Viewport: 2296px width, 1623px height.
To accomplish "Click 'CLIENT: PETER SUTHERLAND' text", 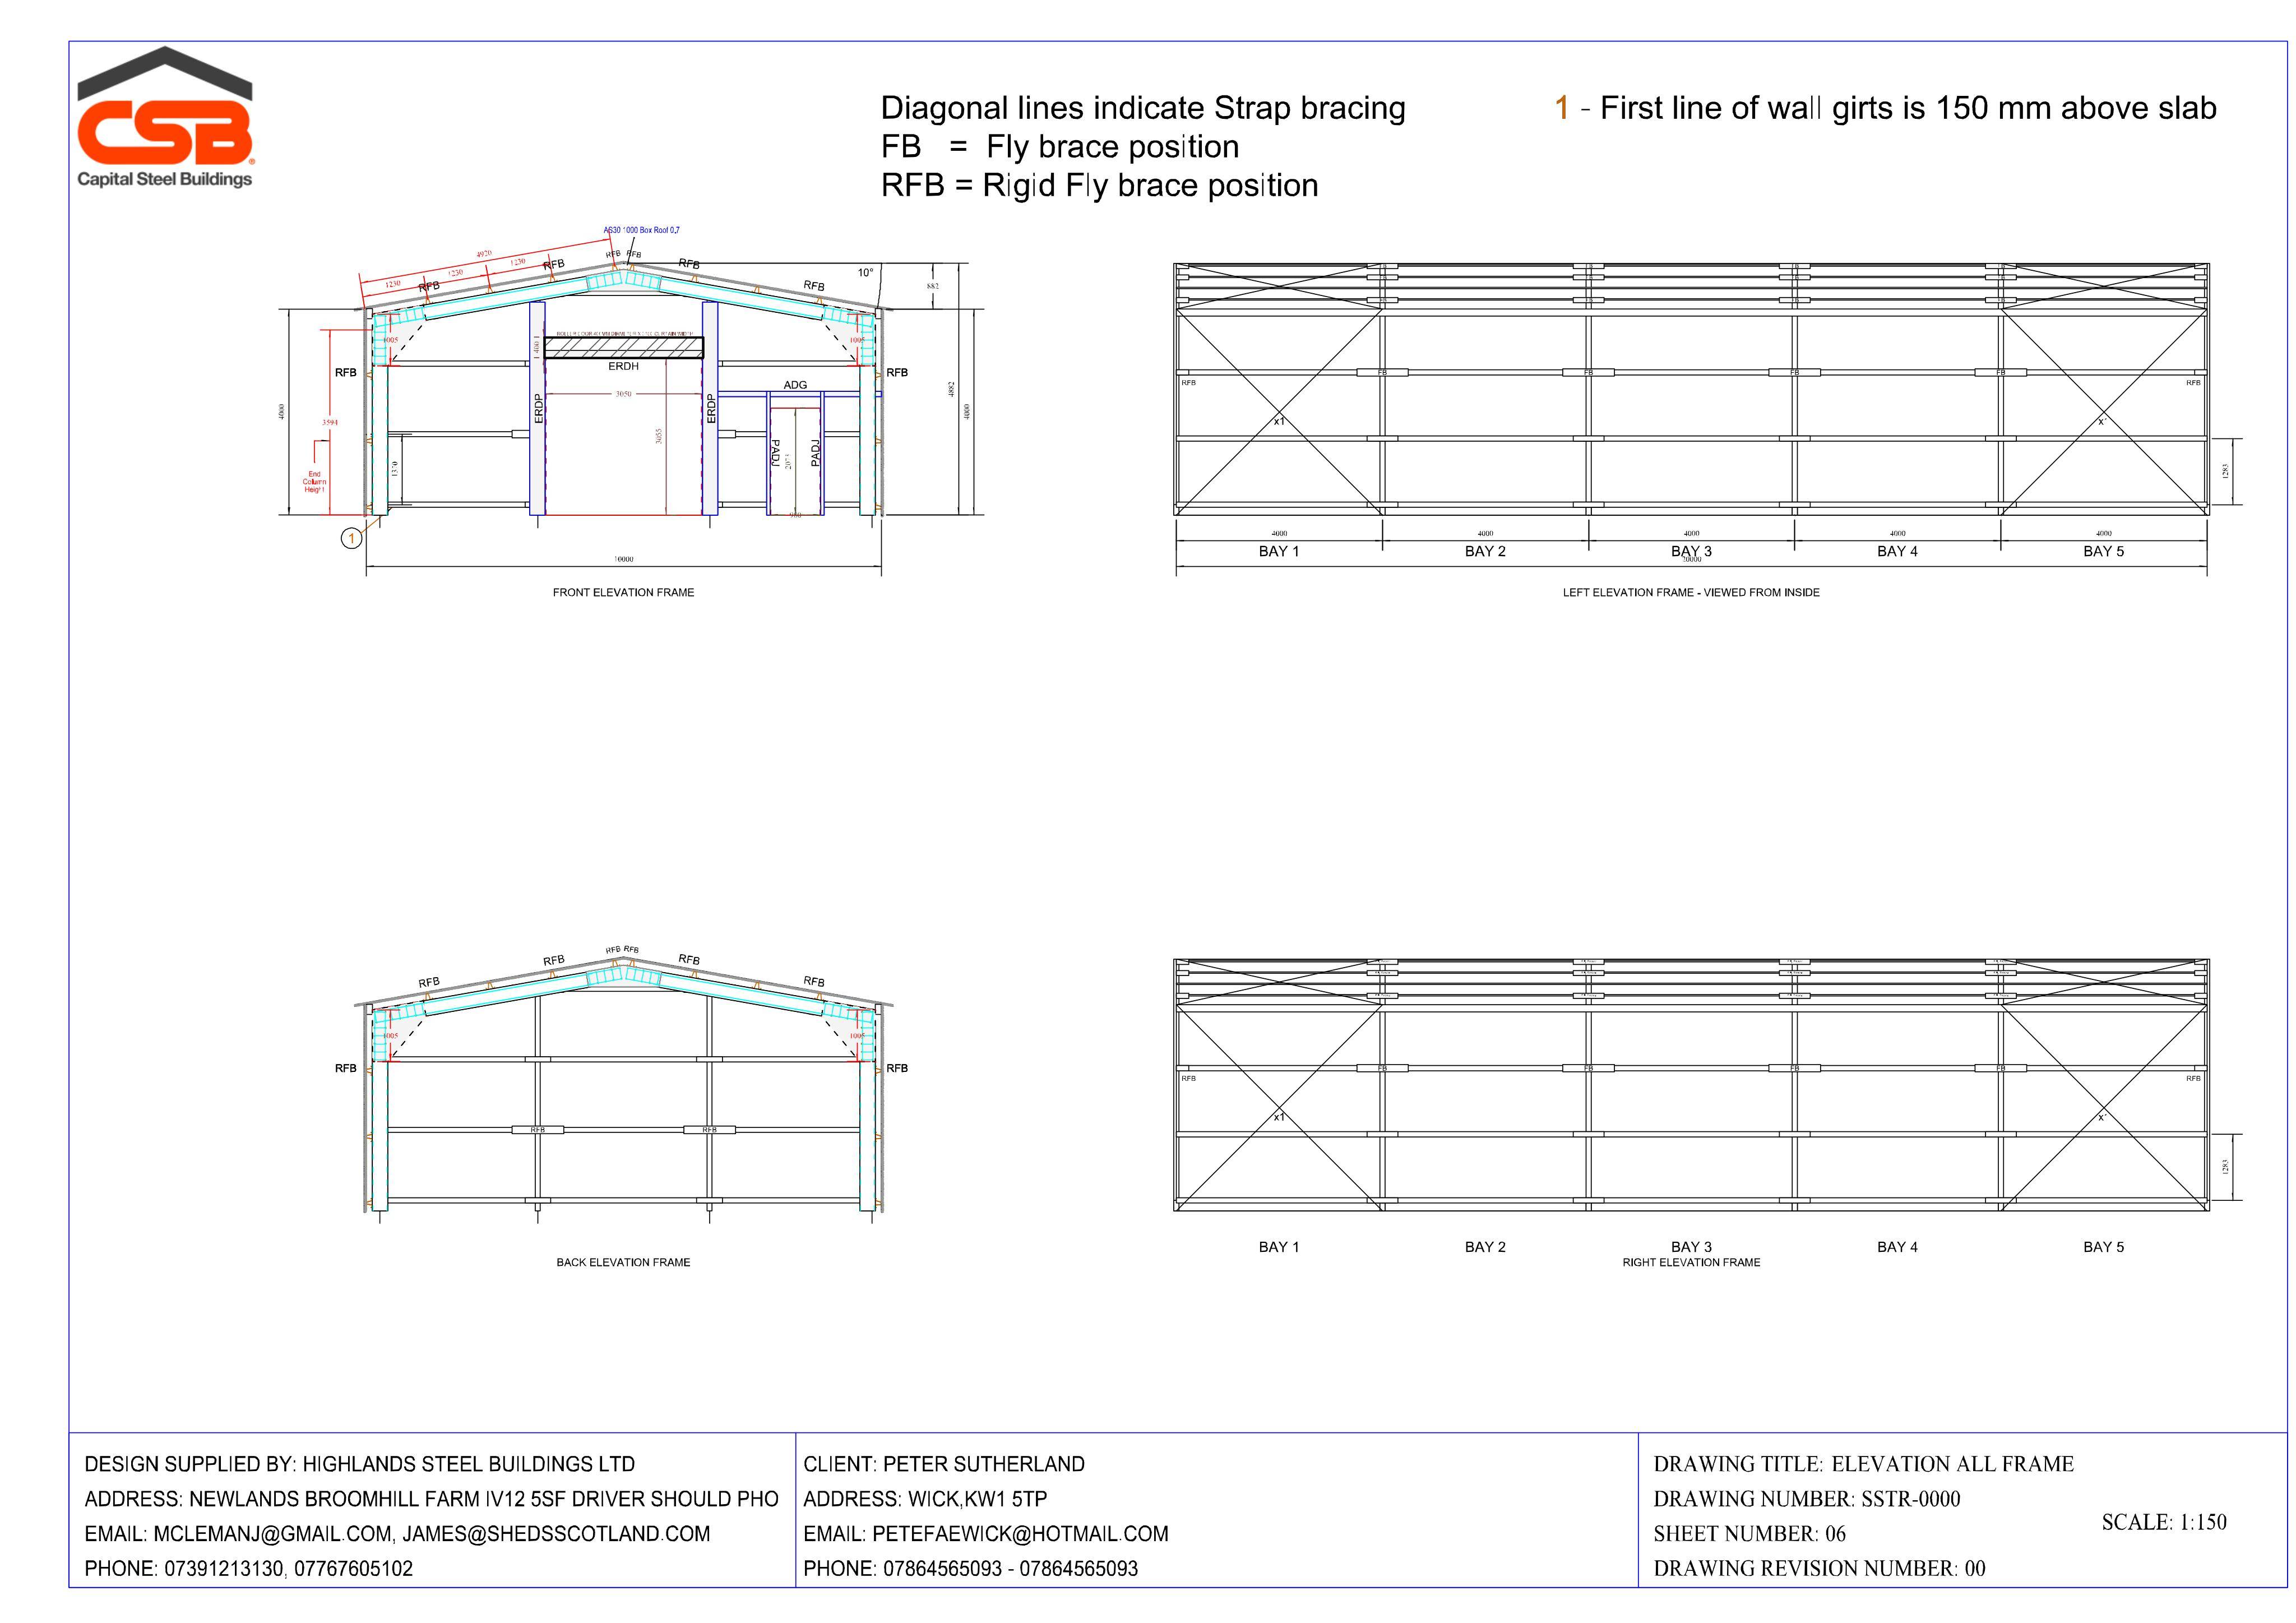I will coord(944,1465).
